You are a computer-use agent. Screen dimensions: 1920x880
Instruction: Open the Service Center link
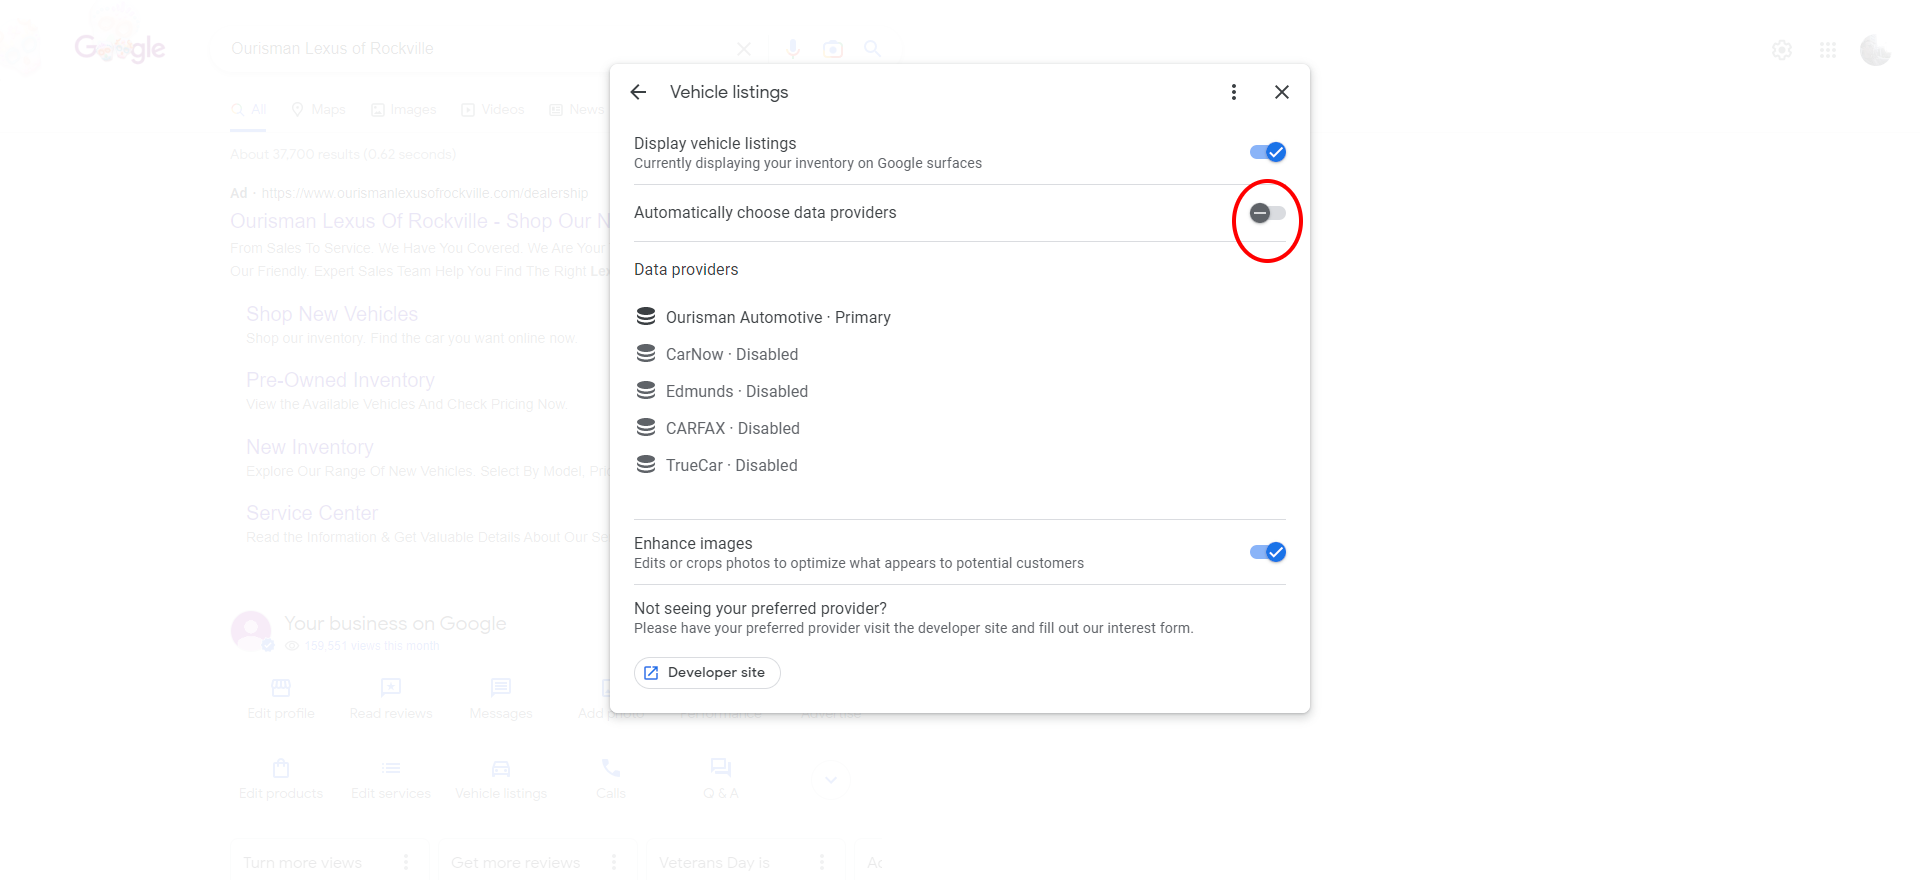[312, 513]
